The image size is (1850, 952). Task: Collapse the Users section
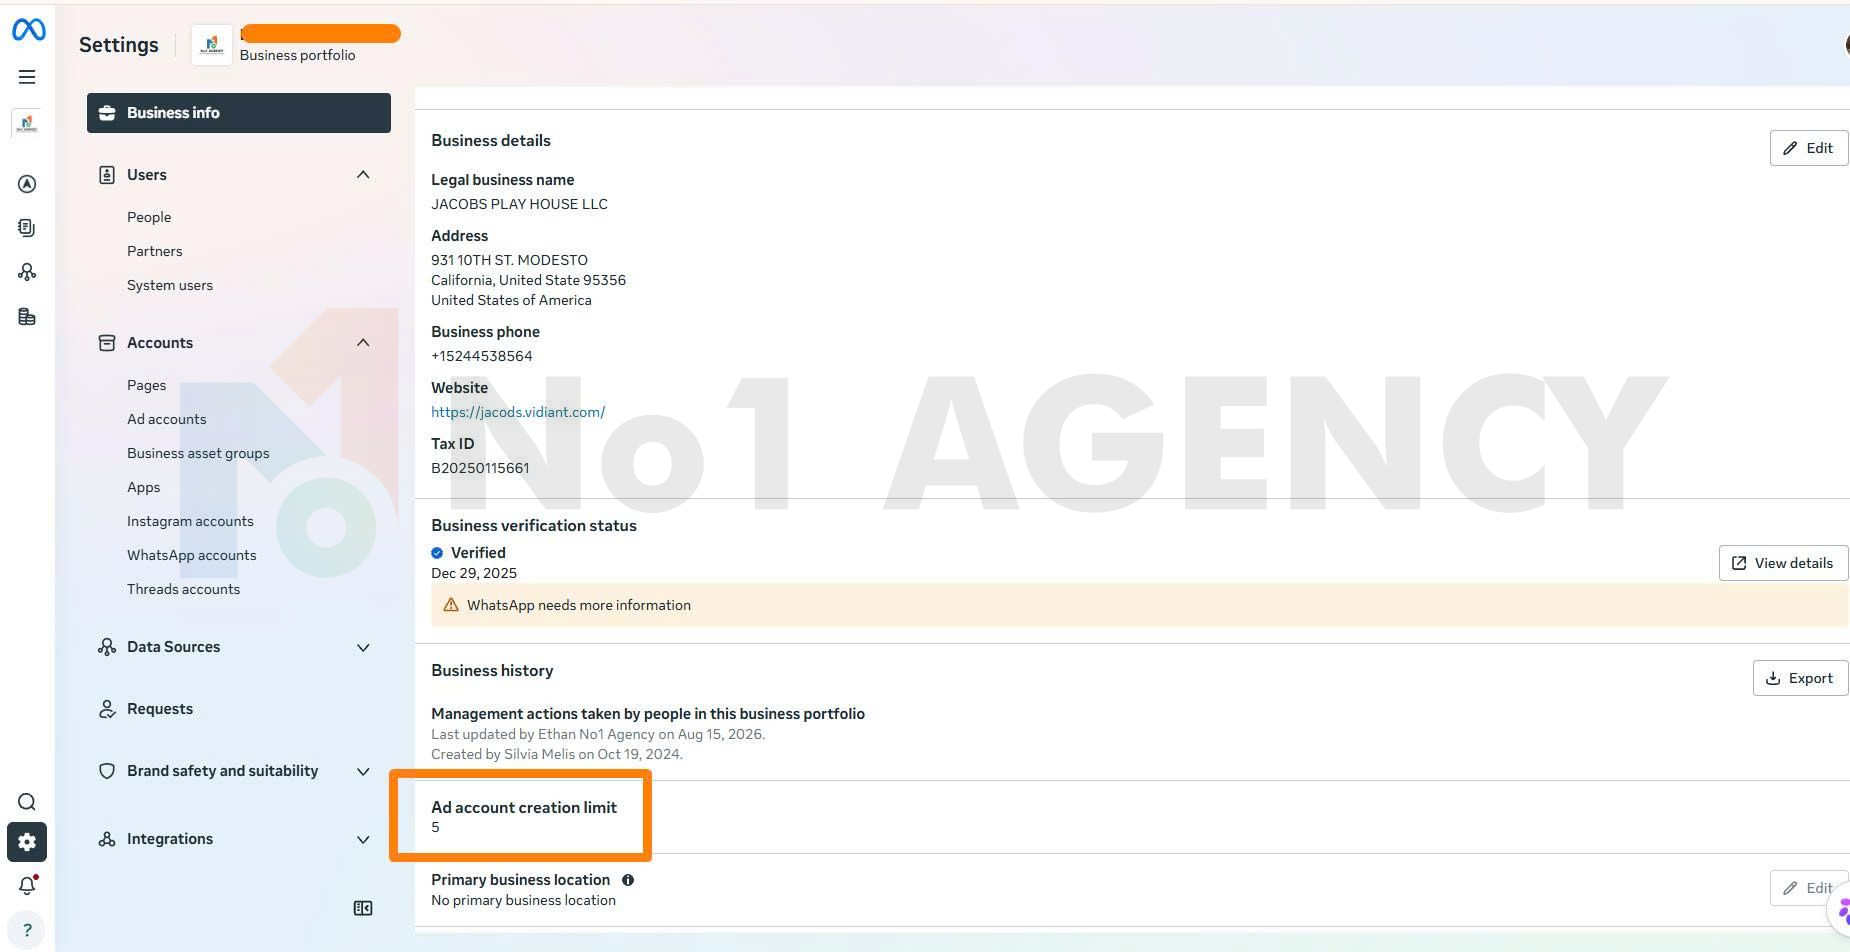click(363, 175)
